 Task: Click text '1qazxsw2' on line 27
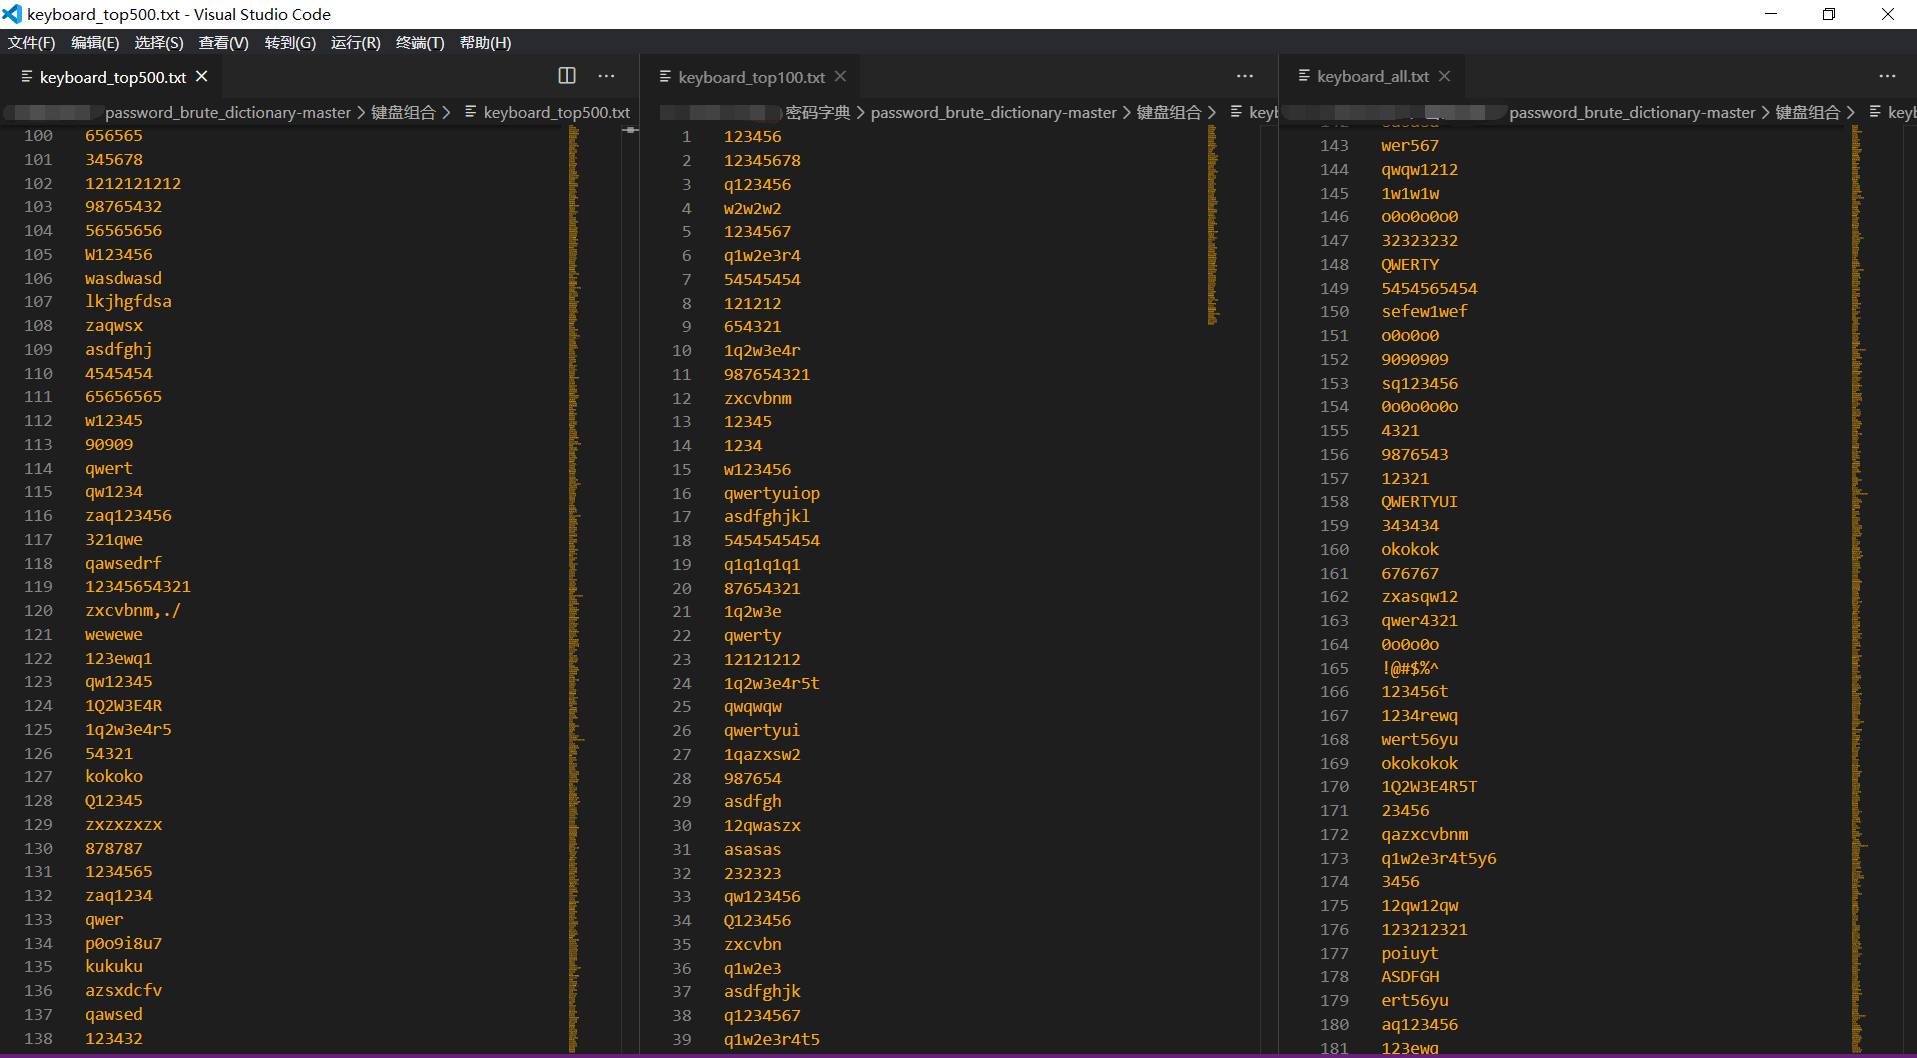(x=762, y=754)
